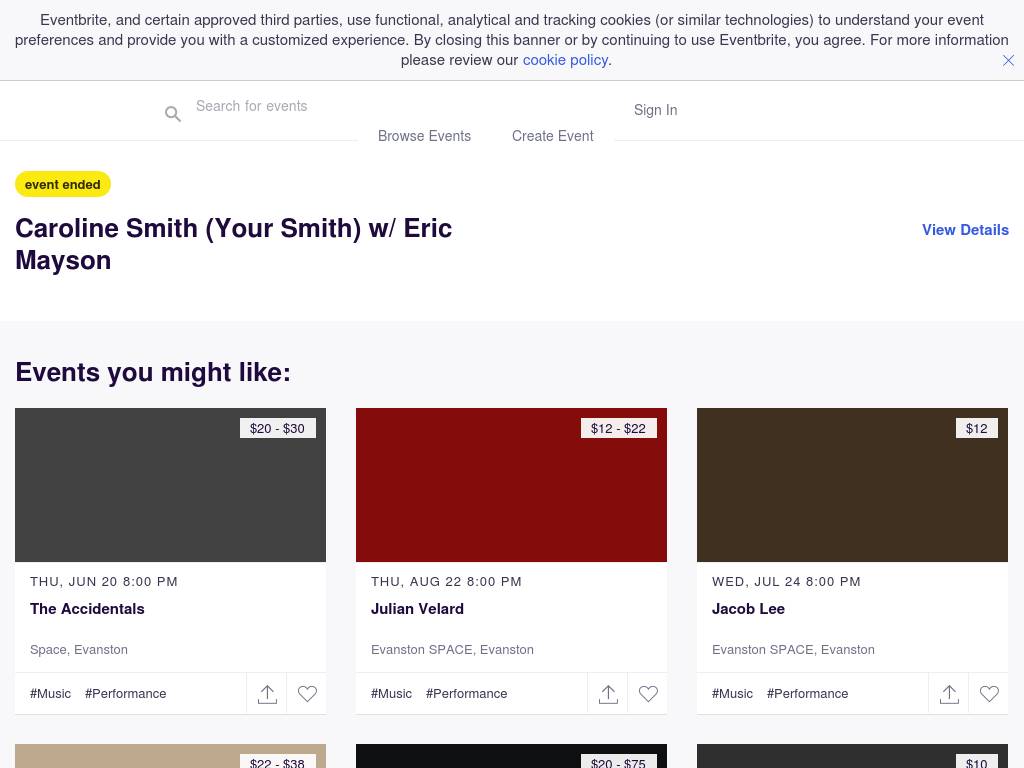Open View Details for Caroline Smith event
The height and width of the screenshot is (768, 1024).
tap(965, 230)
